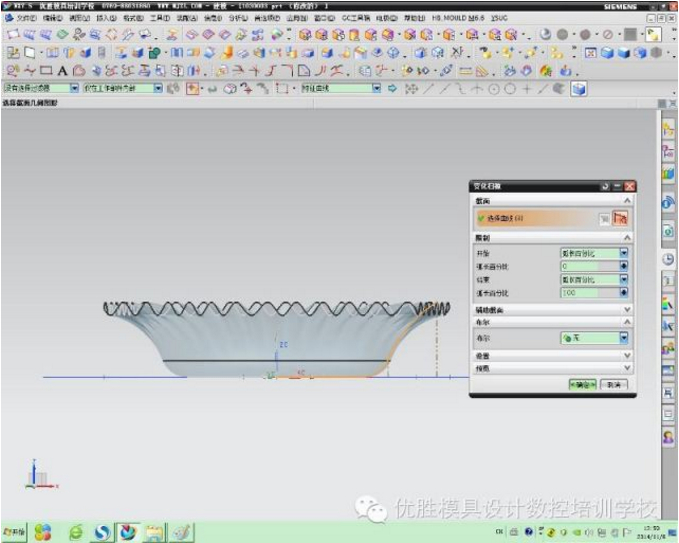Open the 分析(L) menu

tap(238, 18)
